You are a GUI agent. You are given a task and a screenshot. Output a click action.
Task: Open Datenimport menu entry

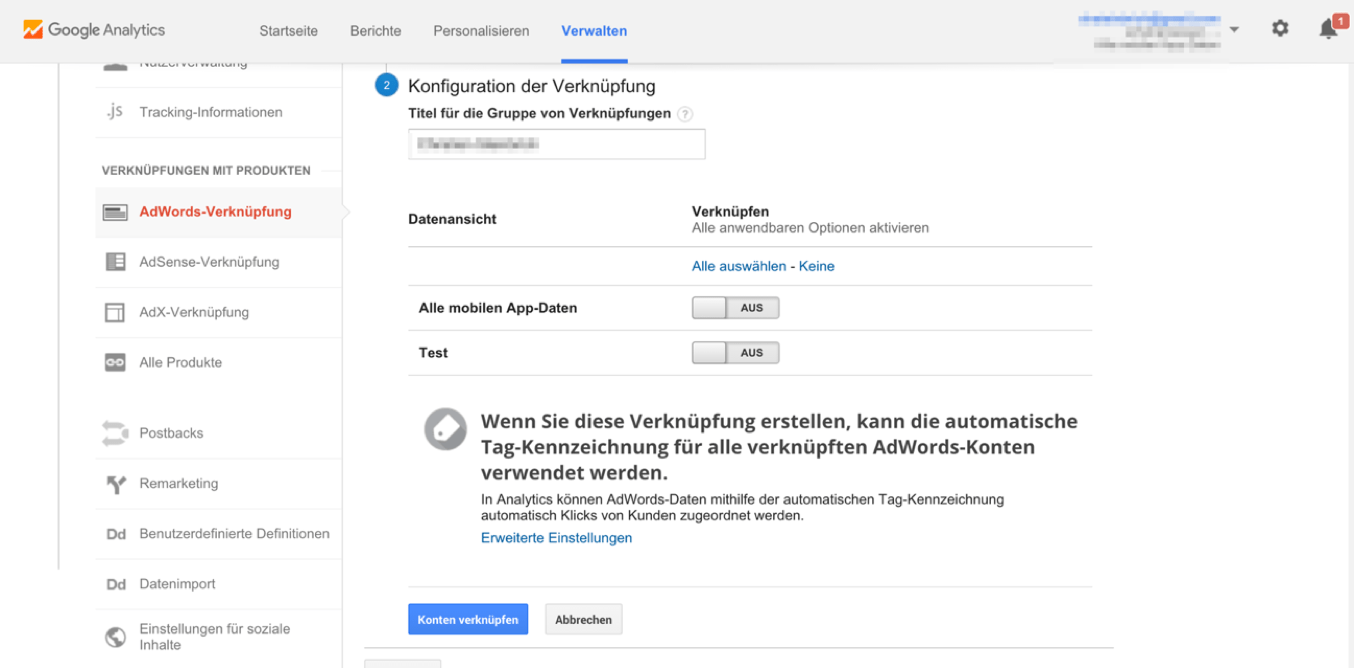(177, 584)
